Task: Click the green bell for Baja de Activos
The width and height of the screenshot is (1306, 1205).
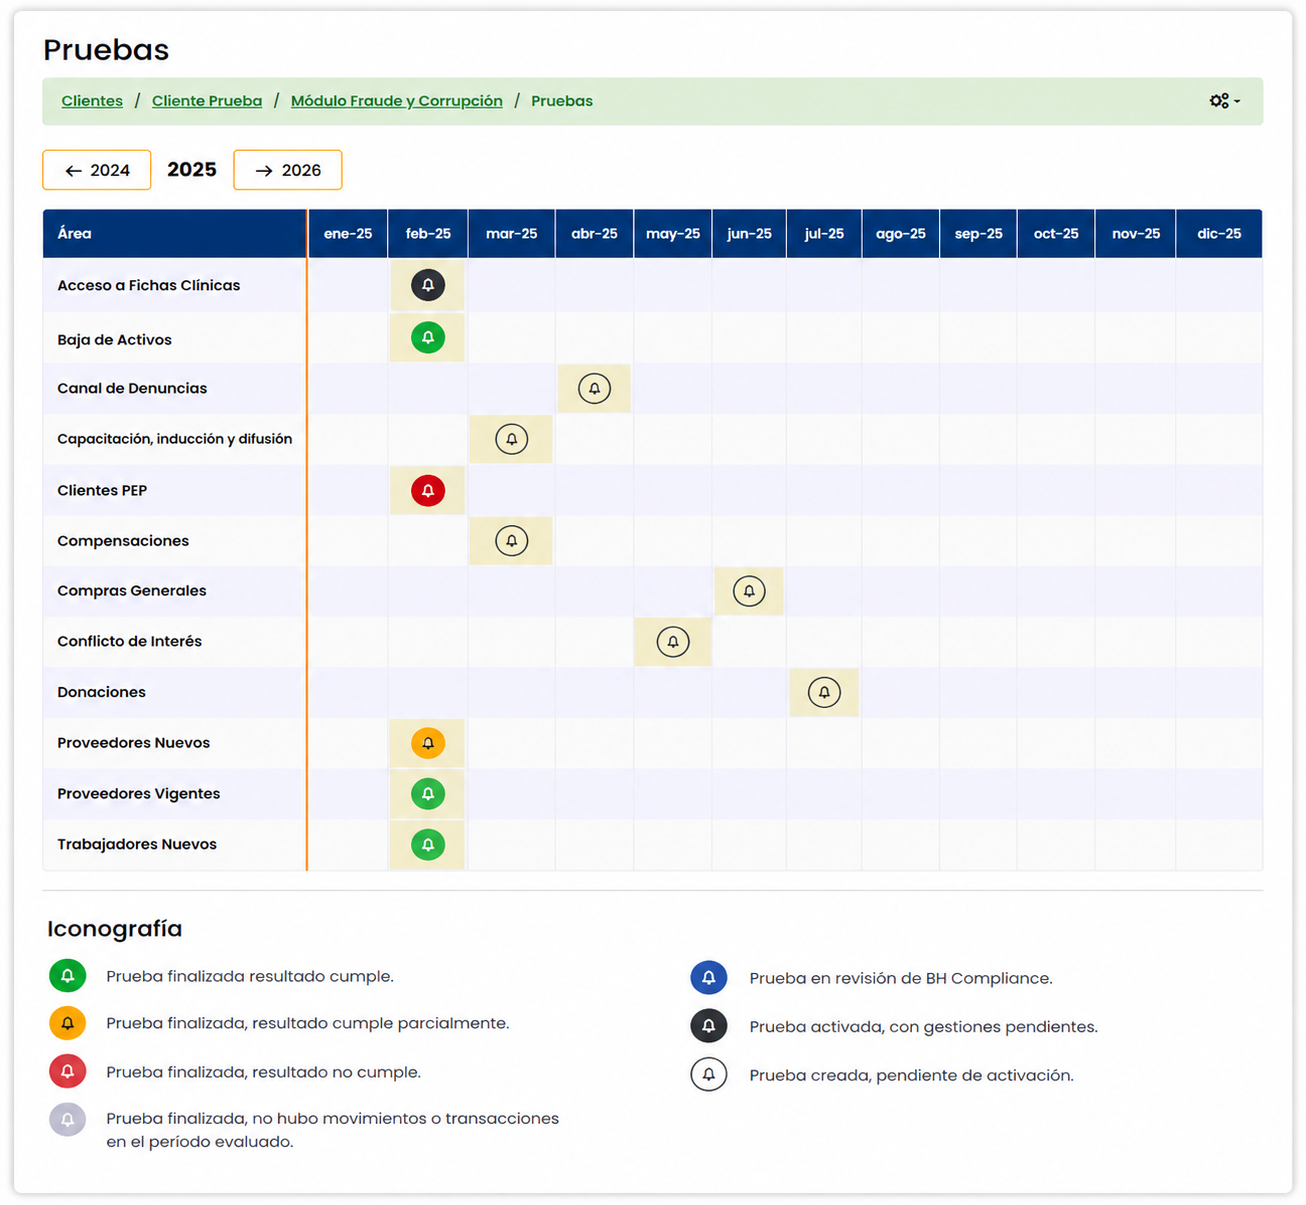Action: [x=428, y=338]
